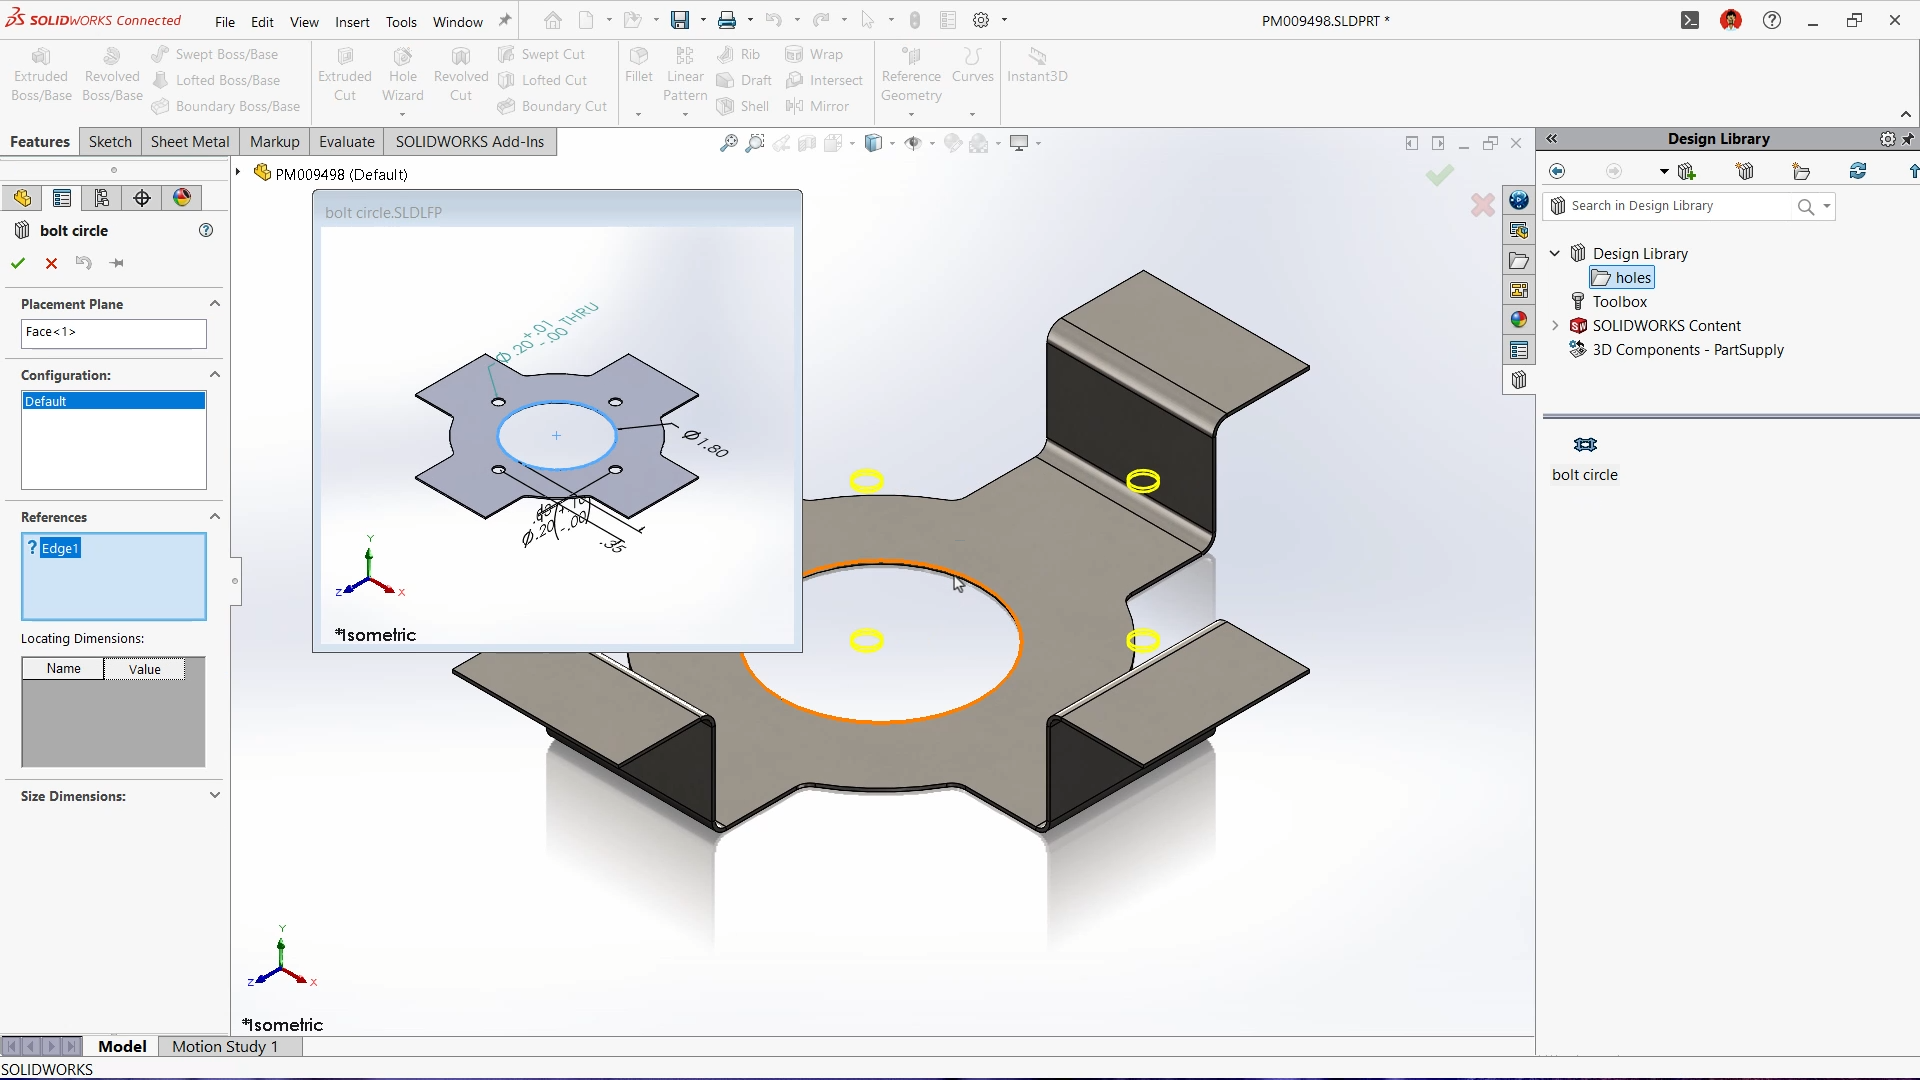Expand the Size Dimensions section
Viewport: 1920px width, 1080px height.
click(x=214, y=795)
